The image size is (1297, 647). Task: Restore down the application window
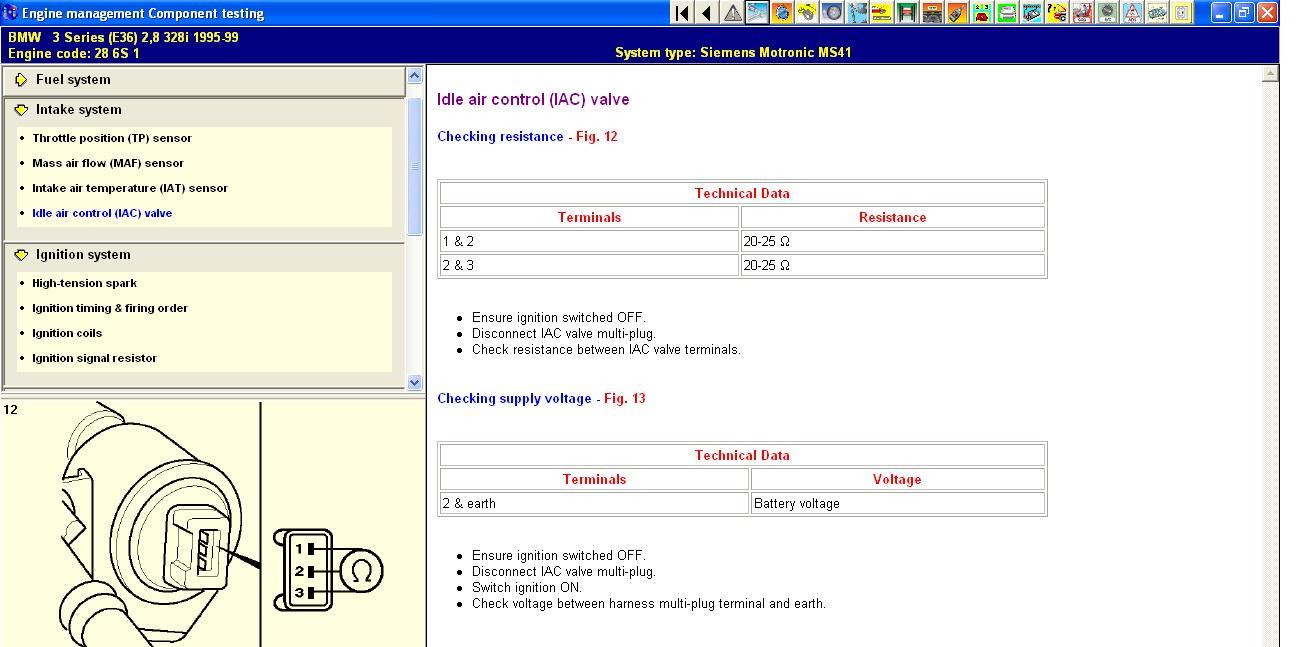point(1244,13)
